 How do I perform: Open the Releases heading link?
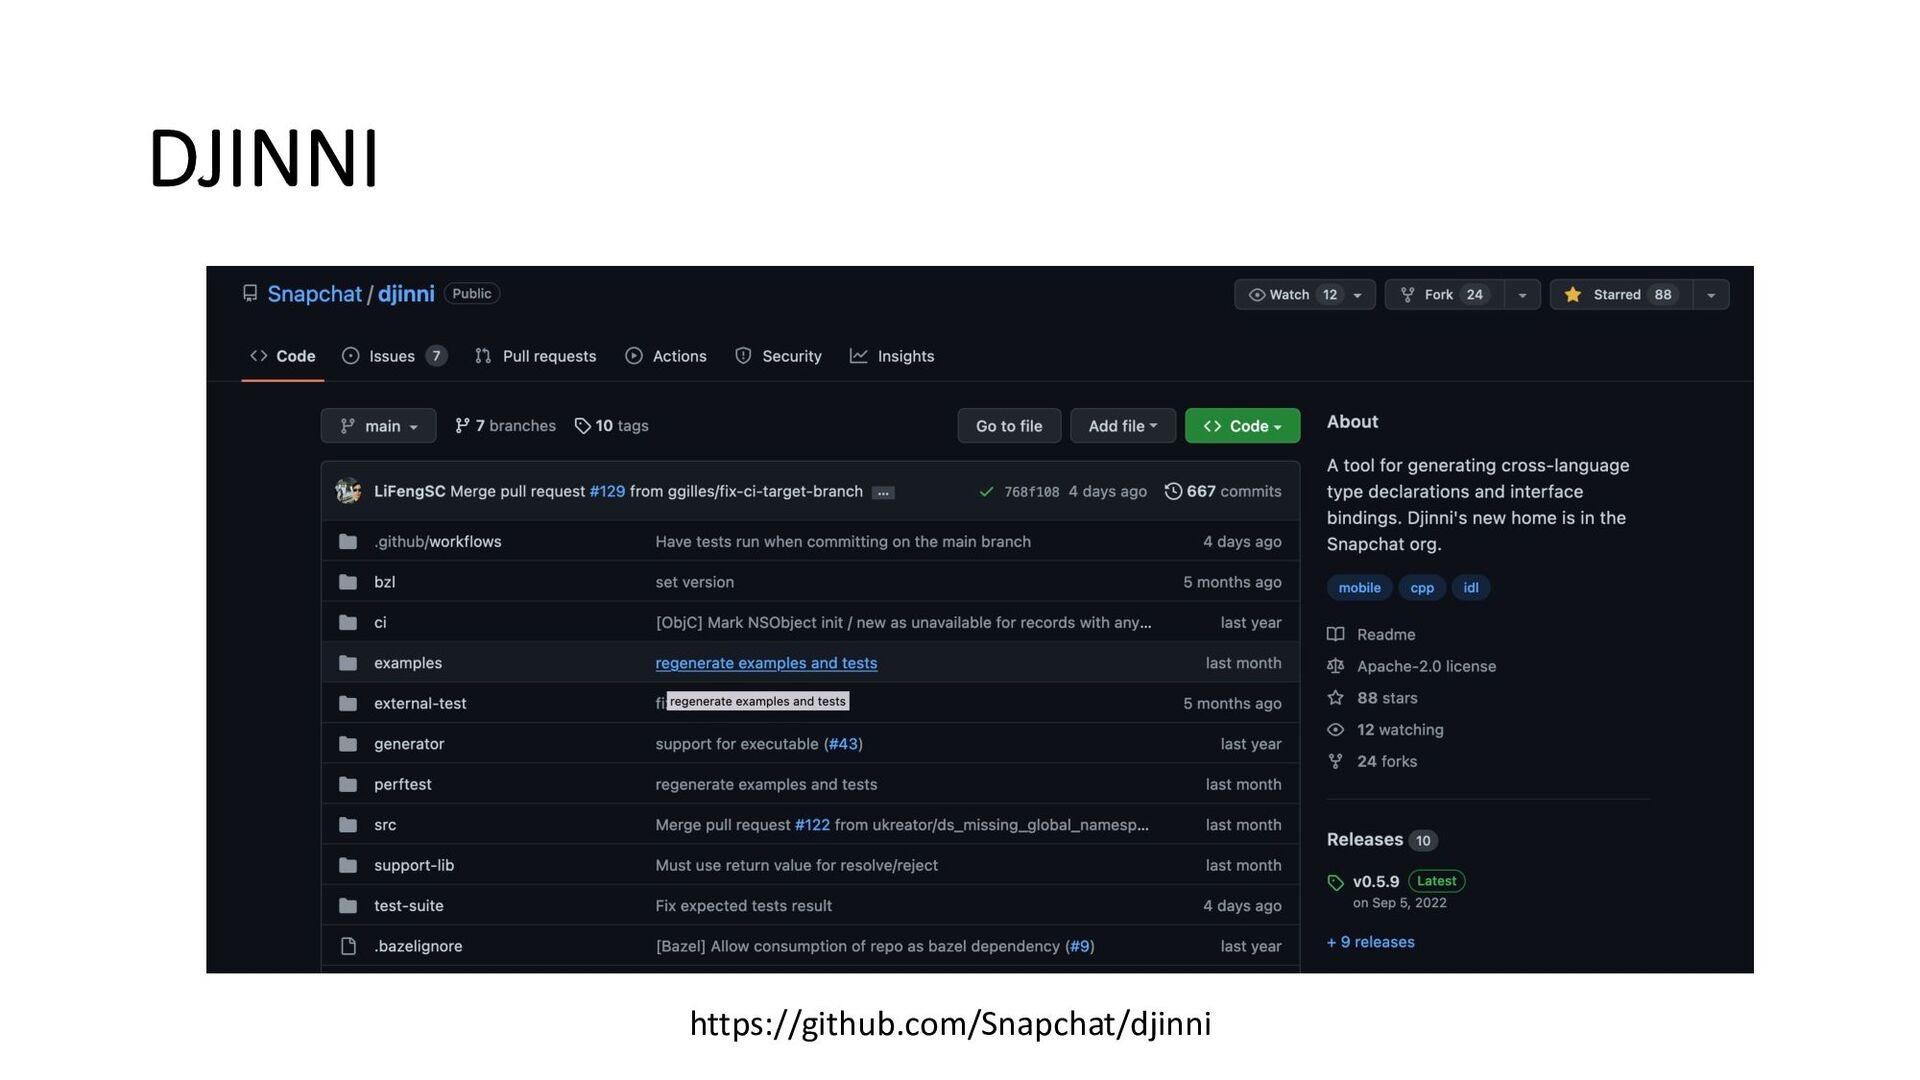coord(1365,839)
